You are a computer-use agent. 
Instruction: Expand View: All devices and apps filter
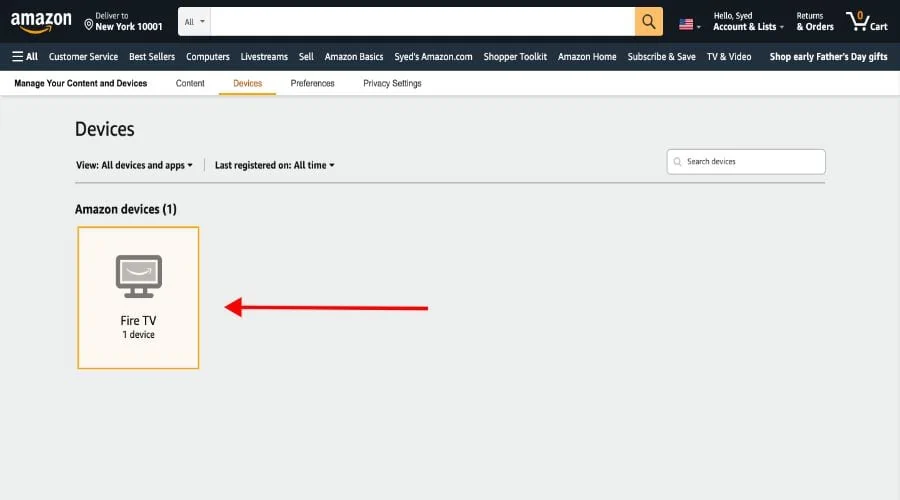134,165
